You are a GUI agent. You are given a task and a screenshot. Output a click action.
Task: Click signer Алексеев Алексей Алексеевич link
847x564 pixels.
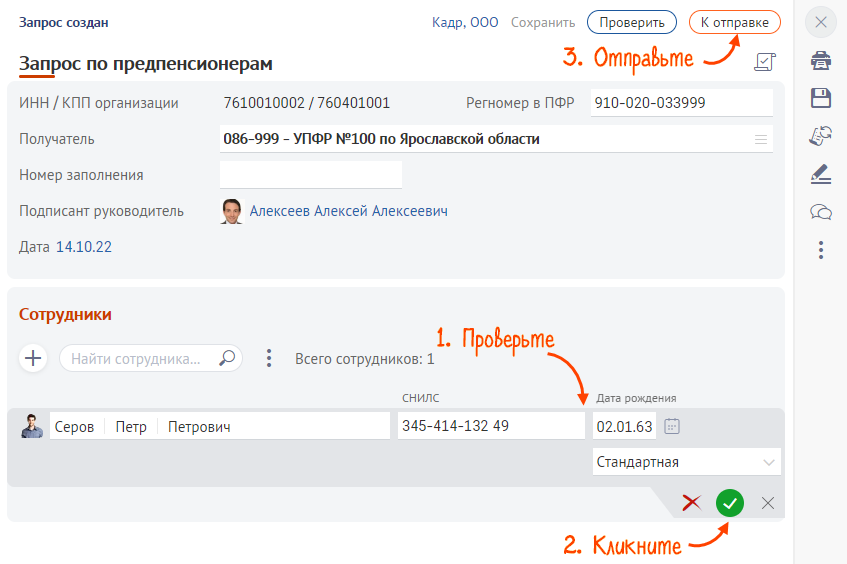tap(348, 211)
